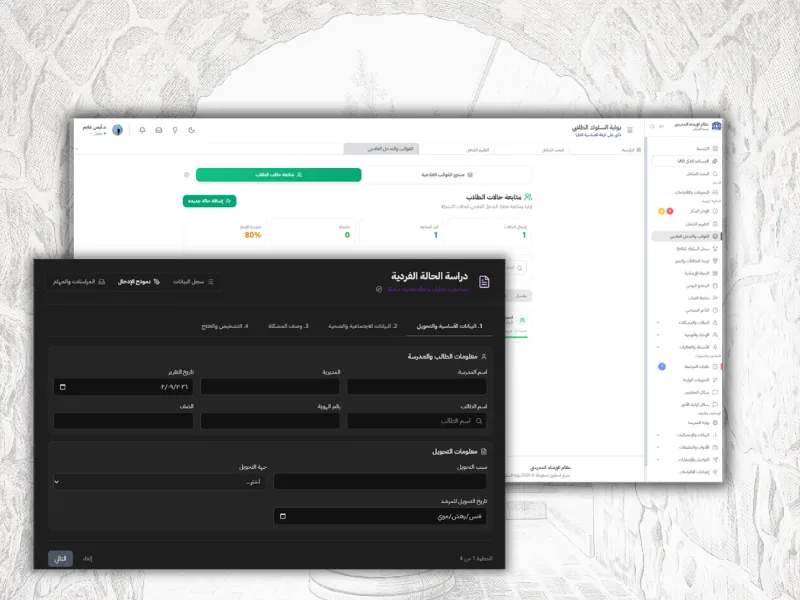Expand الحالات والمشكلات sidebar group
This screenshot has width=800, height=600.
click(x=686, y=322)
